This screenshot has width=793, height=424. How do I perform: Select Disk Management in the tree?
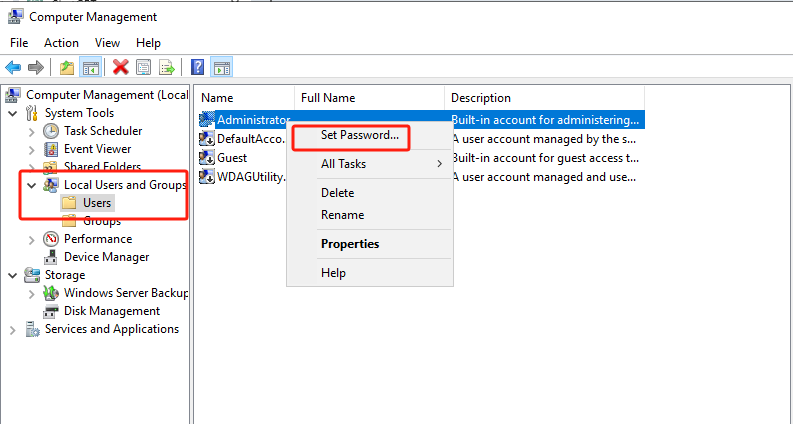pyautogui.click(x=111, y=311)
